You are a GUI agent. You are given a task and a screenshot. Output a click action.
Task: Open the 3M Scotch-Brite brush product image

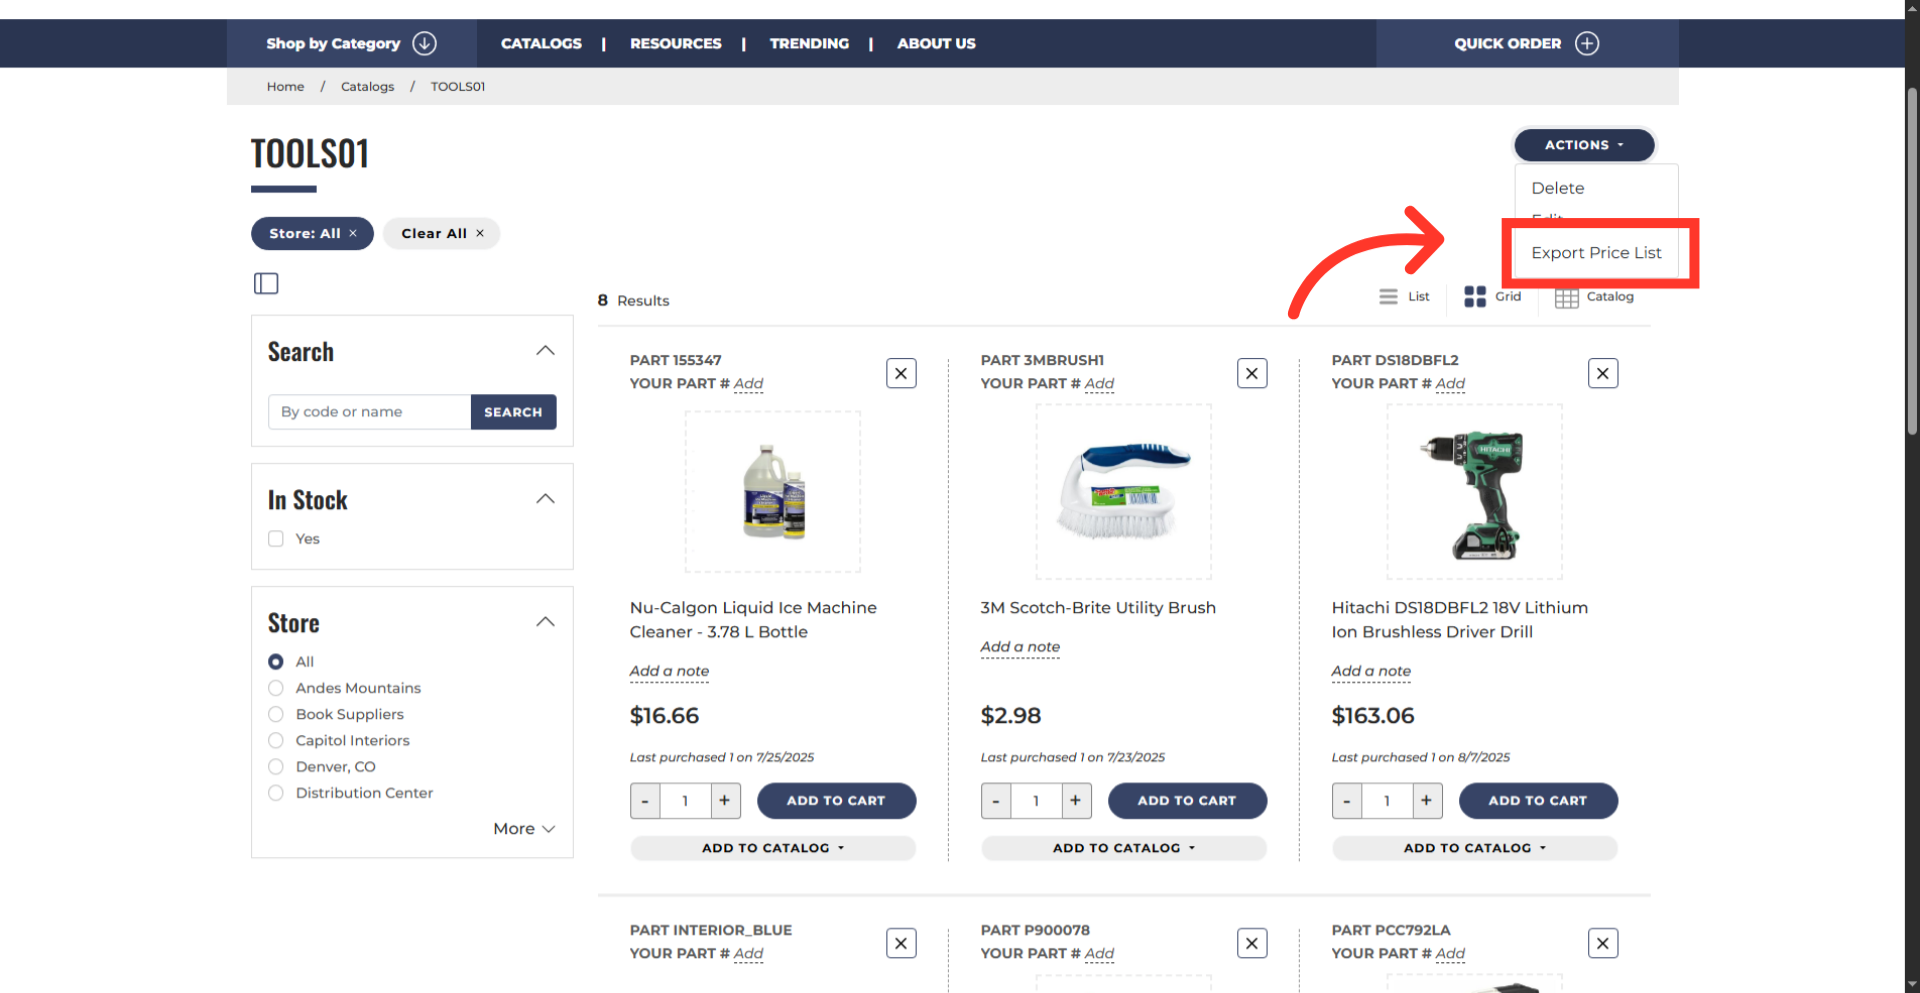point(1124,491)
